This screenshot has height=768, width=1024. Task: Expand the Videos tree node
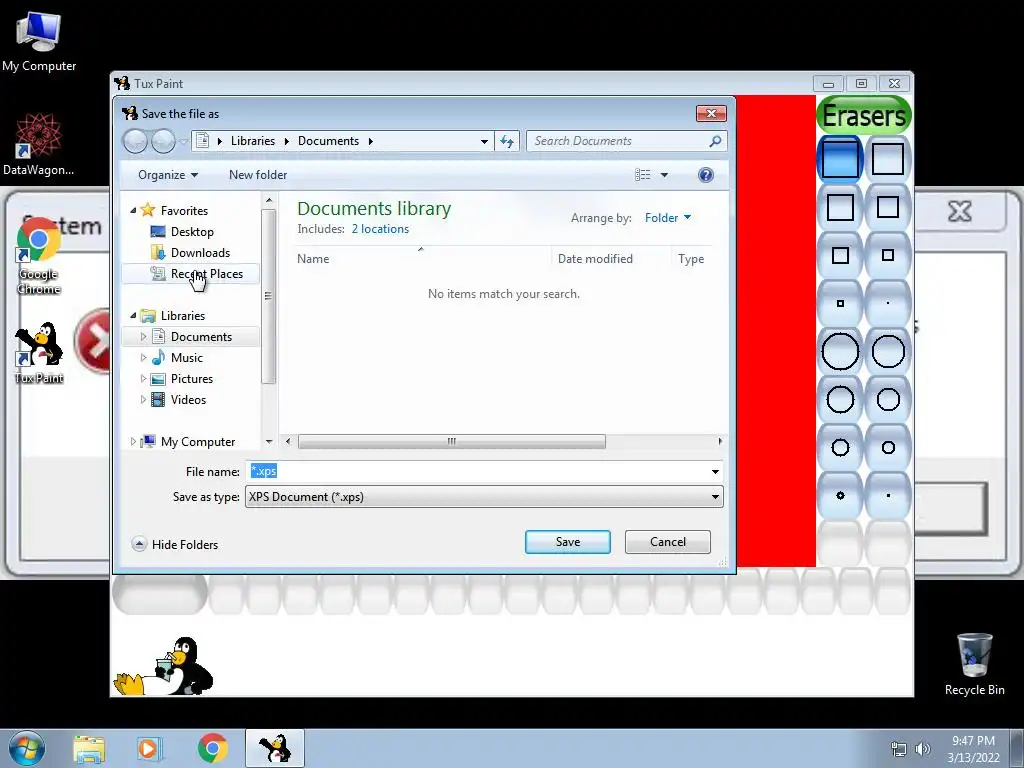pos(144,400)
